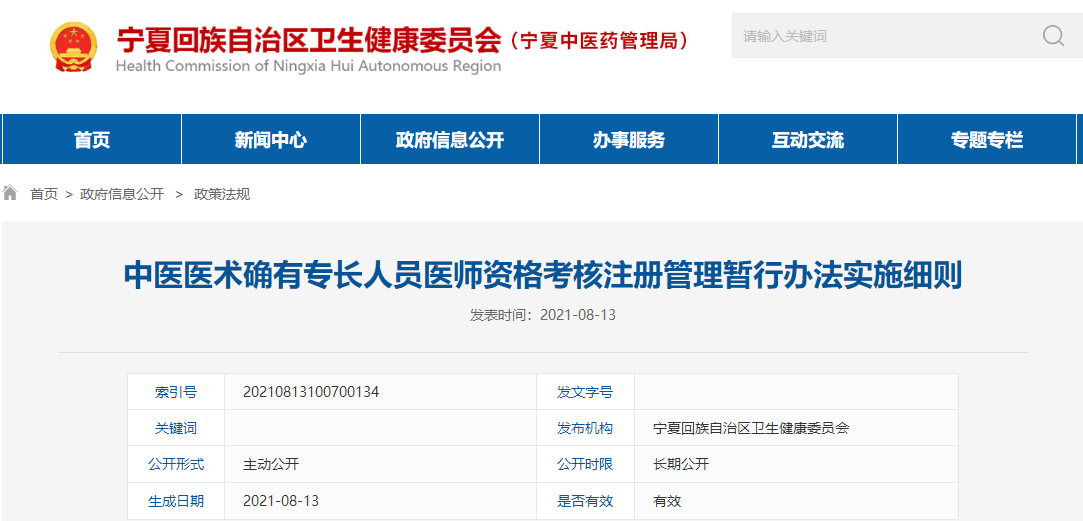Click the 宁夏回族自治区卫生健康委员会 site title
This screenshot has height=521, width=1083.
tap(308, 39)
